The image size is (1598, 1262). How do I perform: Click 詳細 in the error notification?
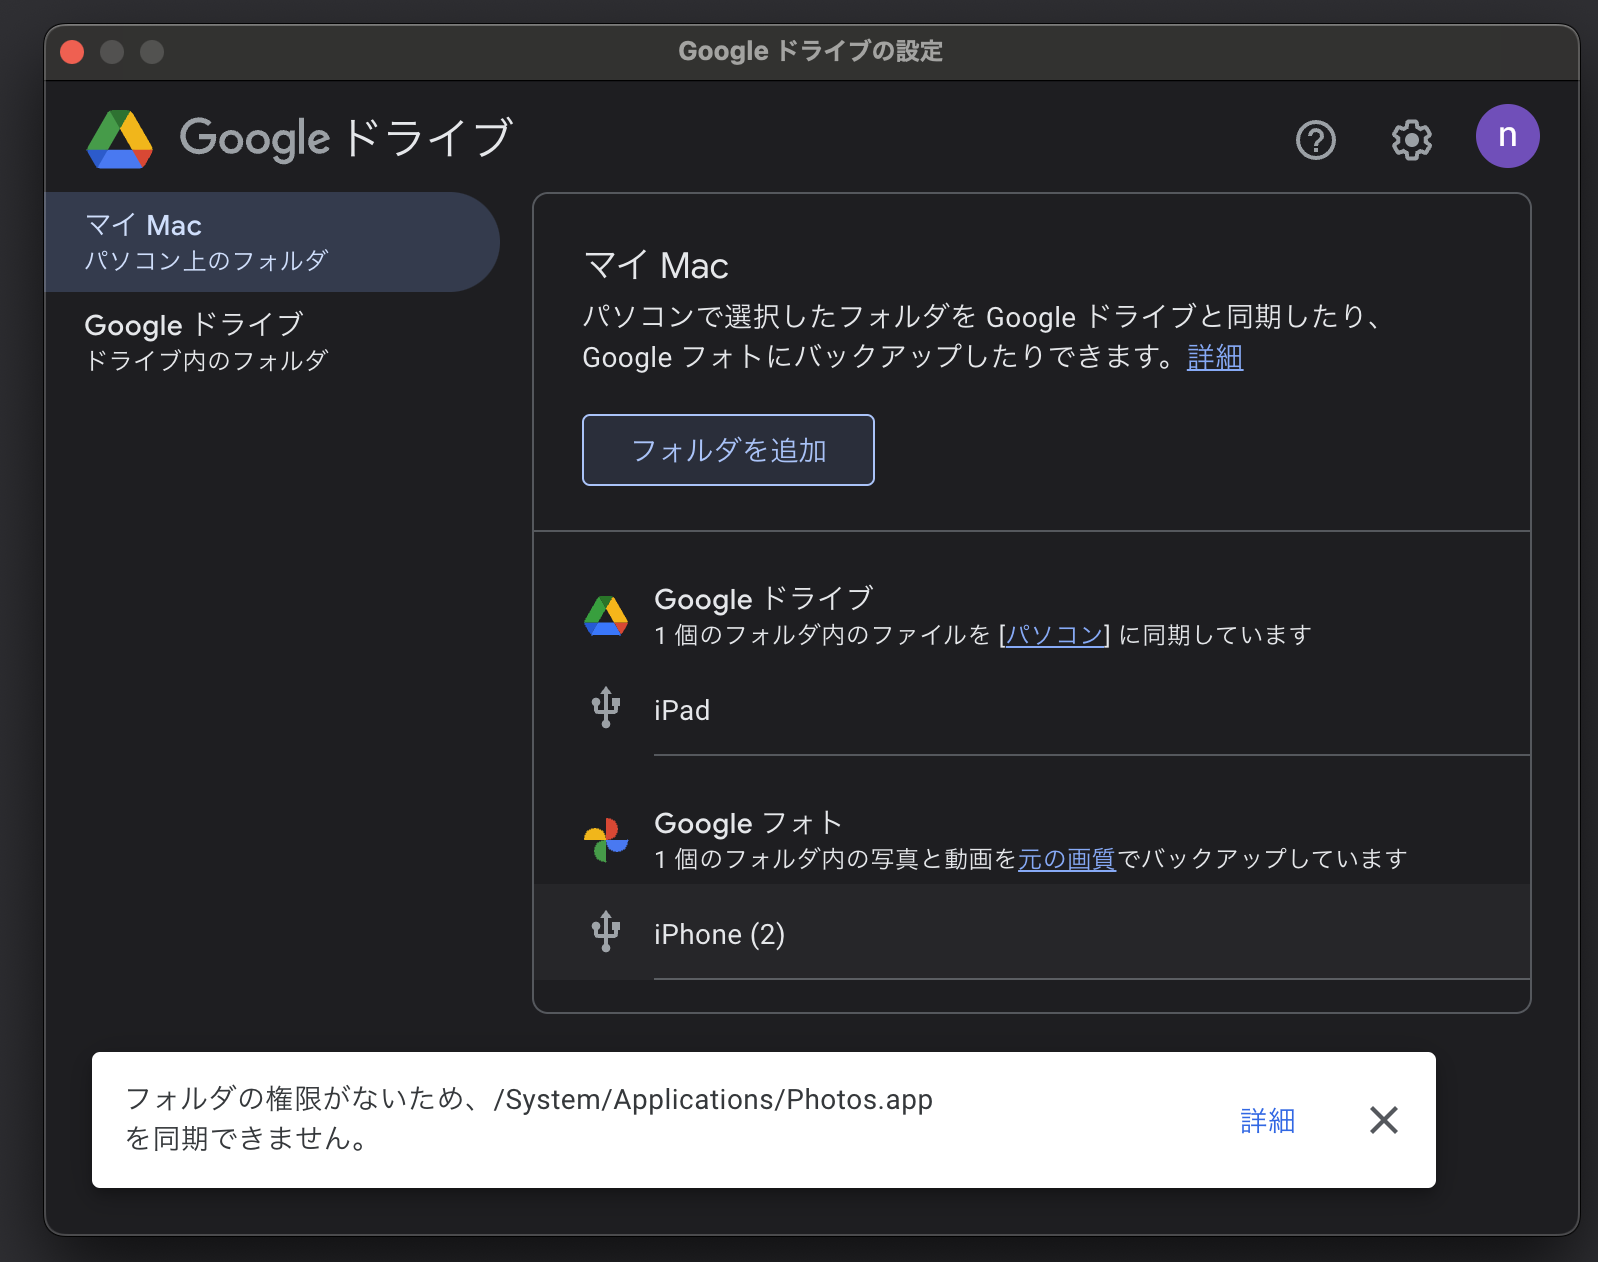pyautogui.click(x=1268, y=1121)
